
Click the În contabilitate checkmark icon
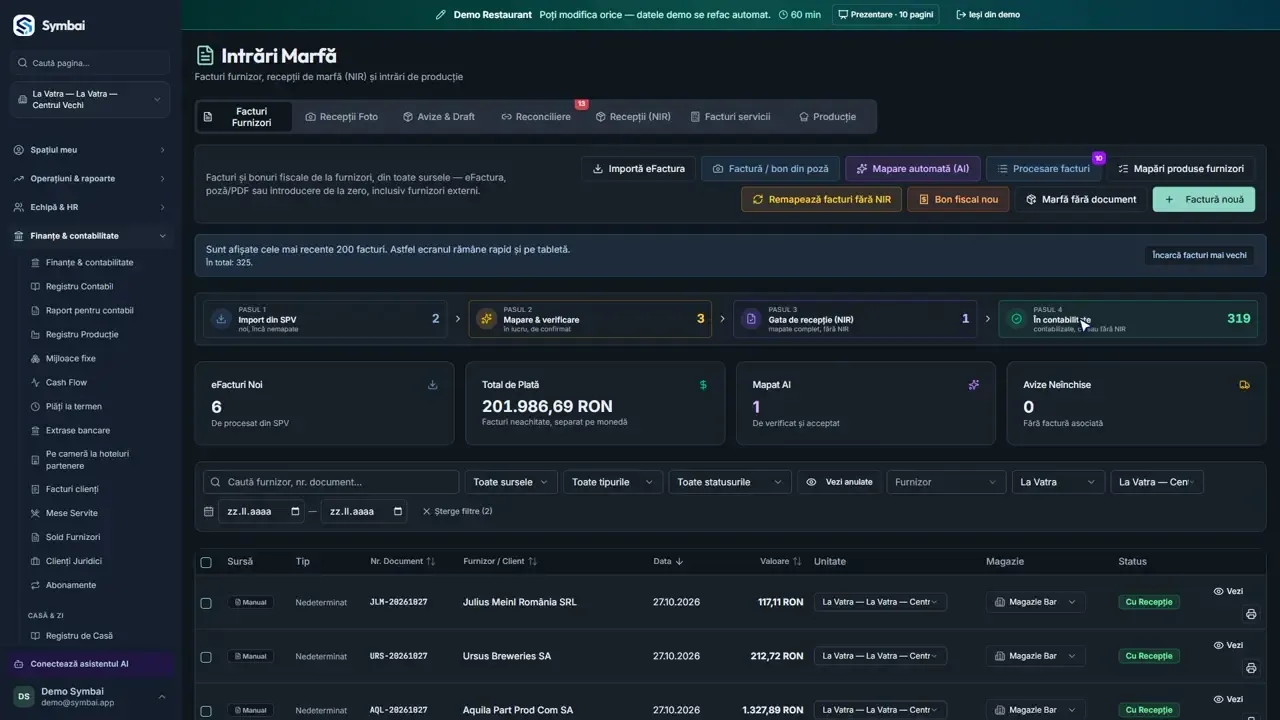[x=1017, y=319]
